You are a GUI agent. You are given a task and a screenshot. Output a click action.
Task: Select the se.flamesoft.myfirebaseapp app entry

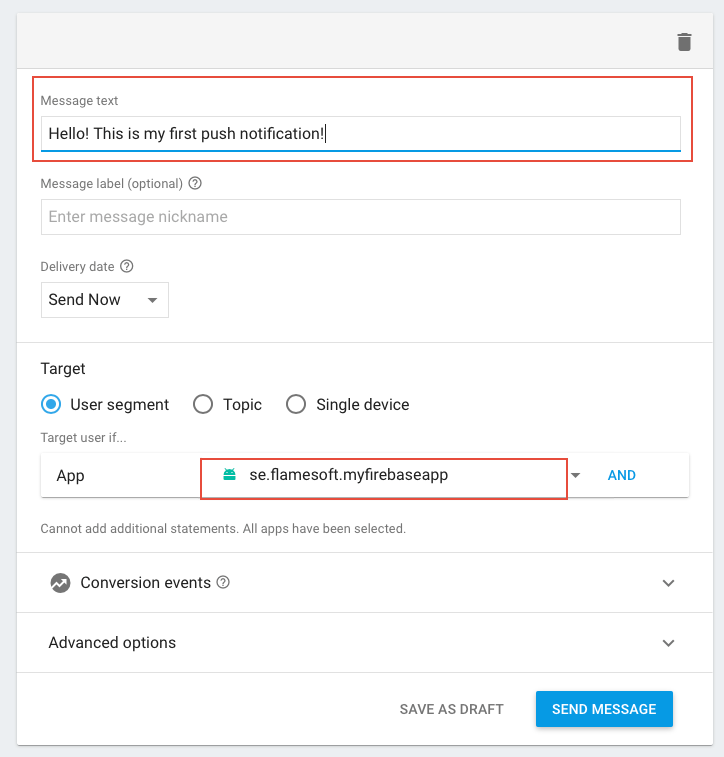348,476
